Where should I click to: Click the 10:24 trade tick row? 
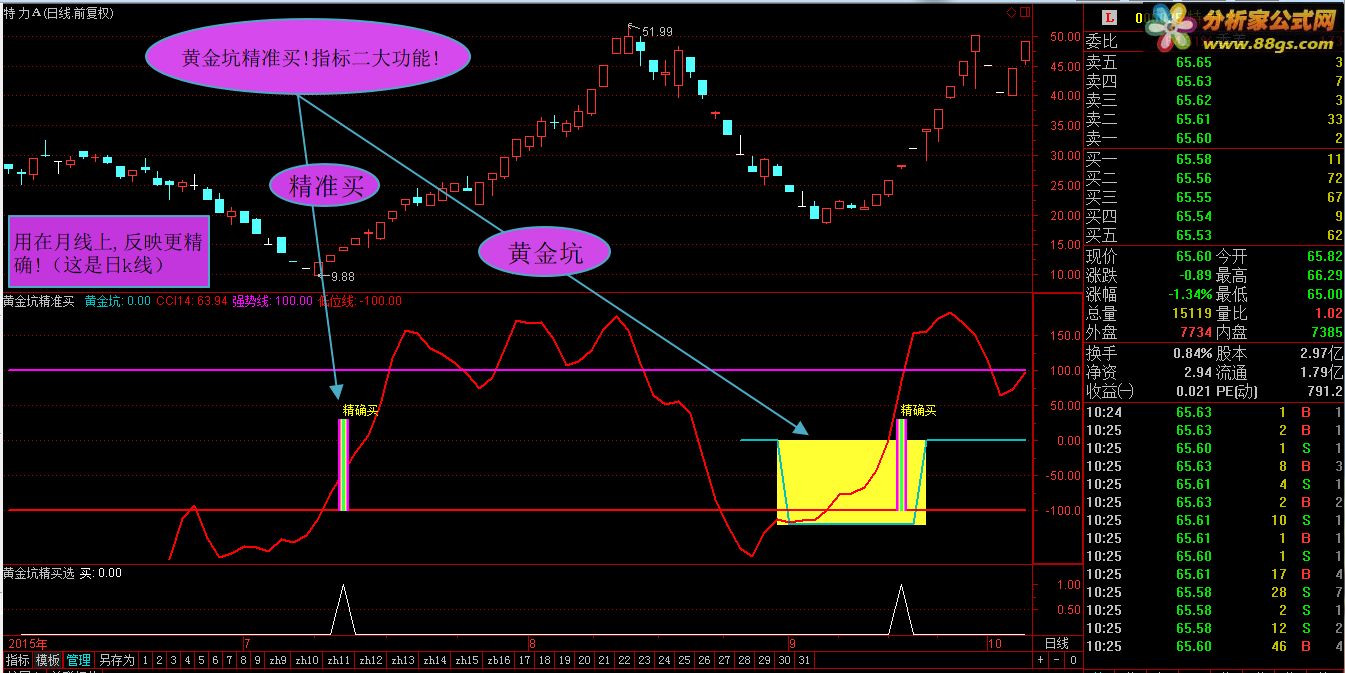(x=1214, y=412)
